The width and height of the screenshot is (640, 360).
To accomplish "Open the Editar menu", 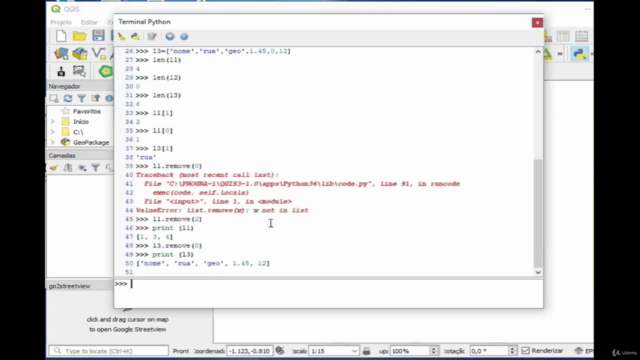I will (89, 22).
